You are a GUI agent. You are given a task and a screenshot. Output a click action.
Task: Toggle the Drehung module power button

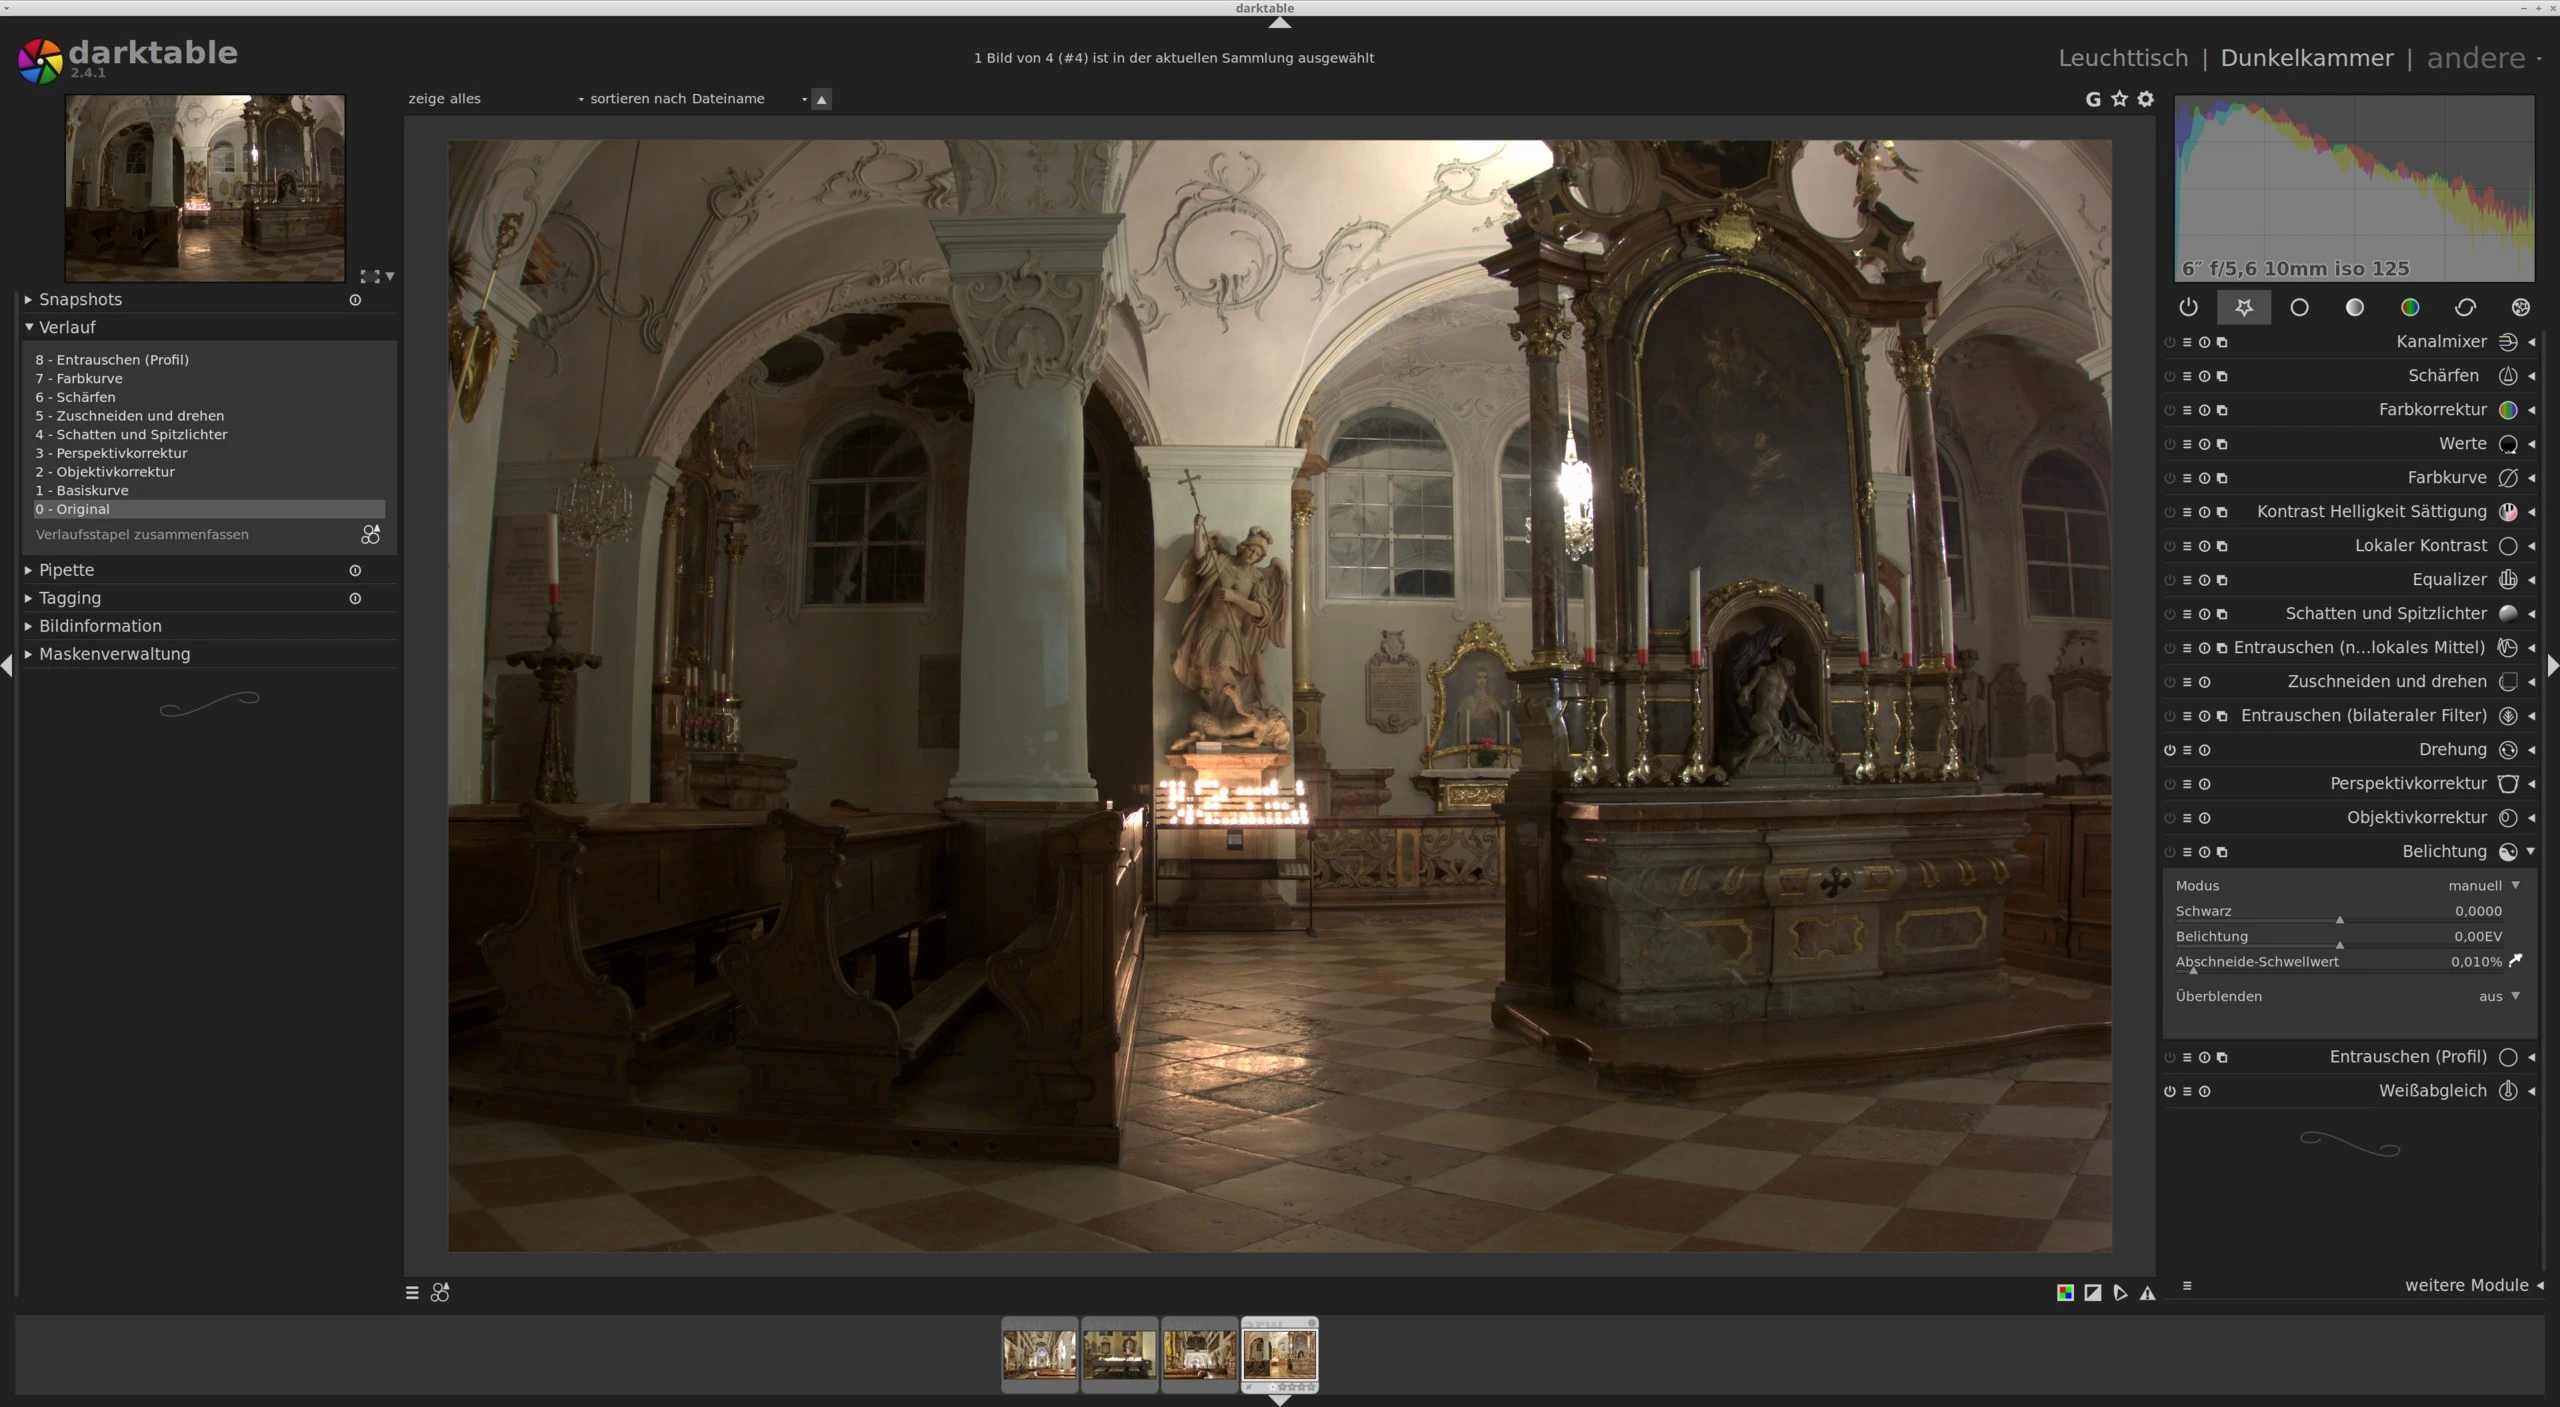(2169, 751)
